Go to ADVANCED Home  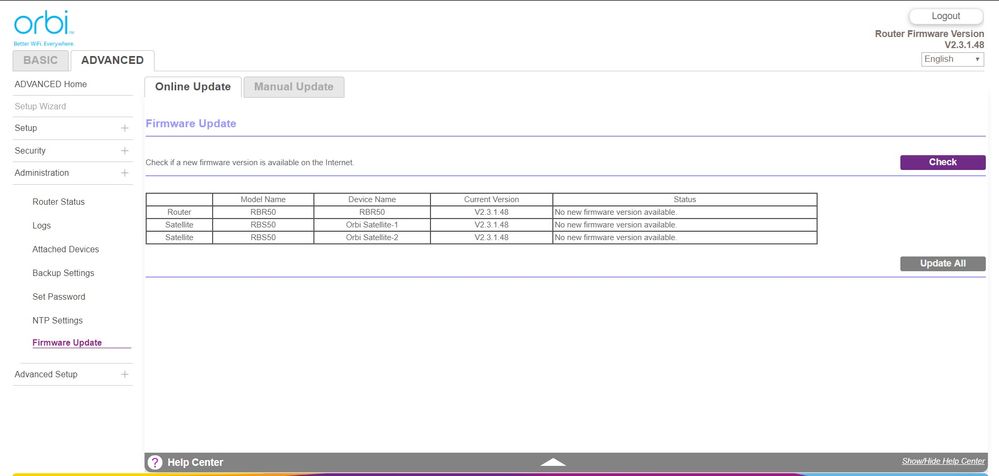pyautogui.click(x=50, y=84)
